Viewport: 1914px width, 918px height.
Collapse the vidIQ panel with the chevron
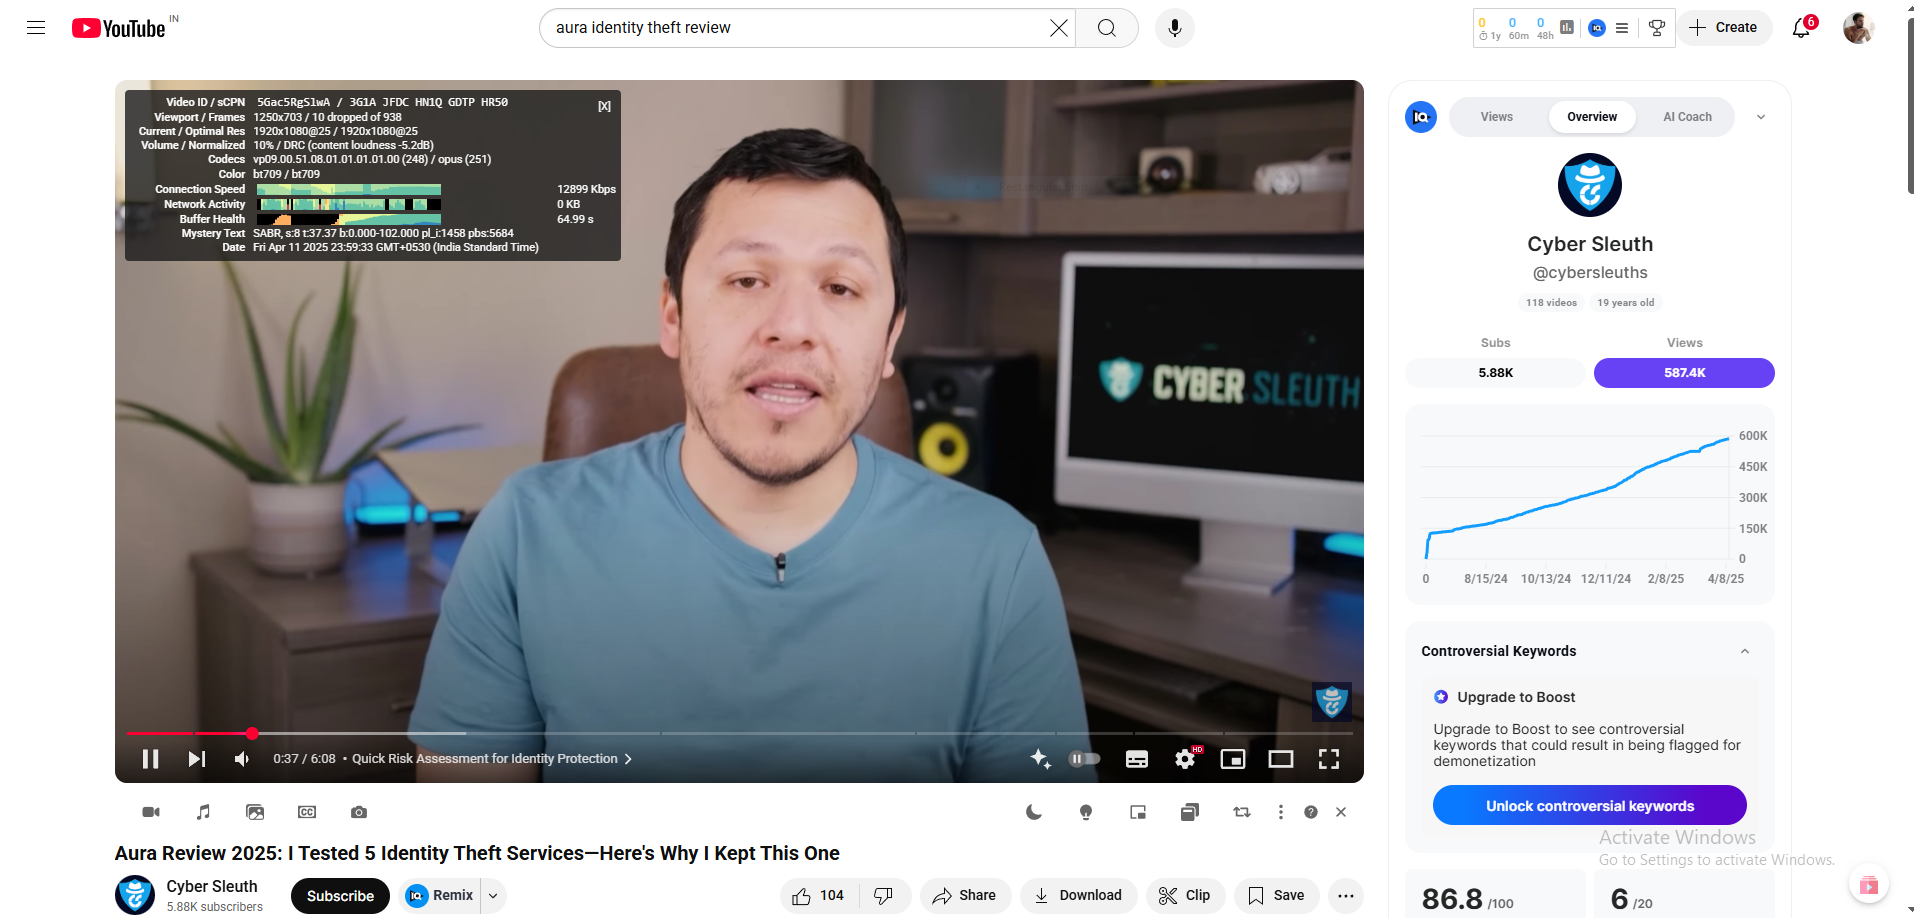(x=1761, y=117)
